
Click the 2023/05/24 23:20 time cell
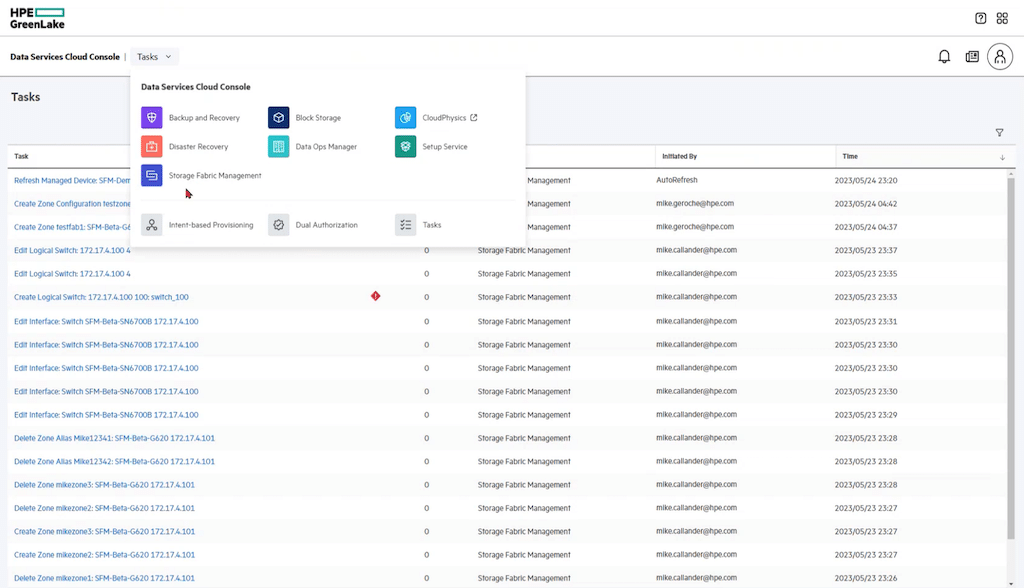pos(866,180)
